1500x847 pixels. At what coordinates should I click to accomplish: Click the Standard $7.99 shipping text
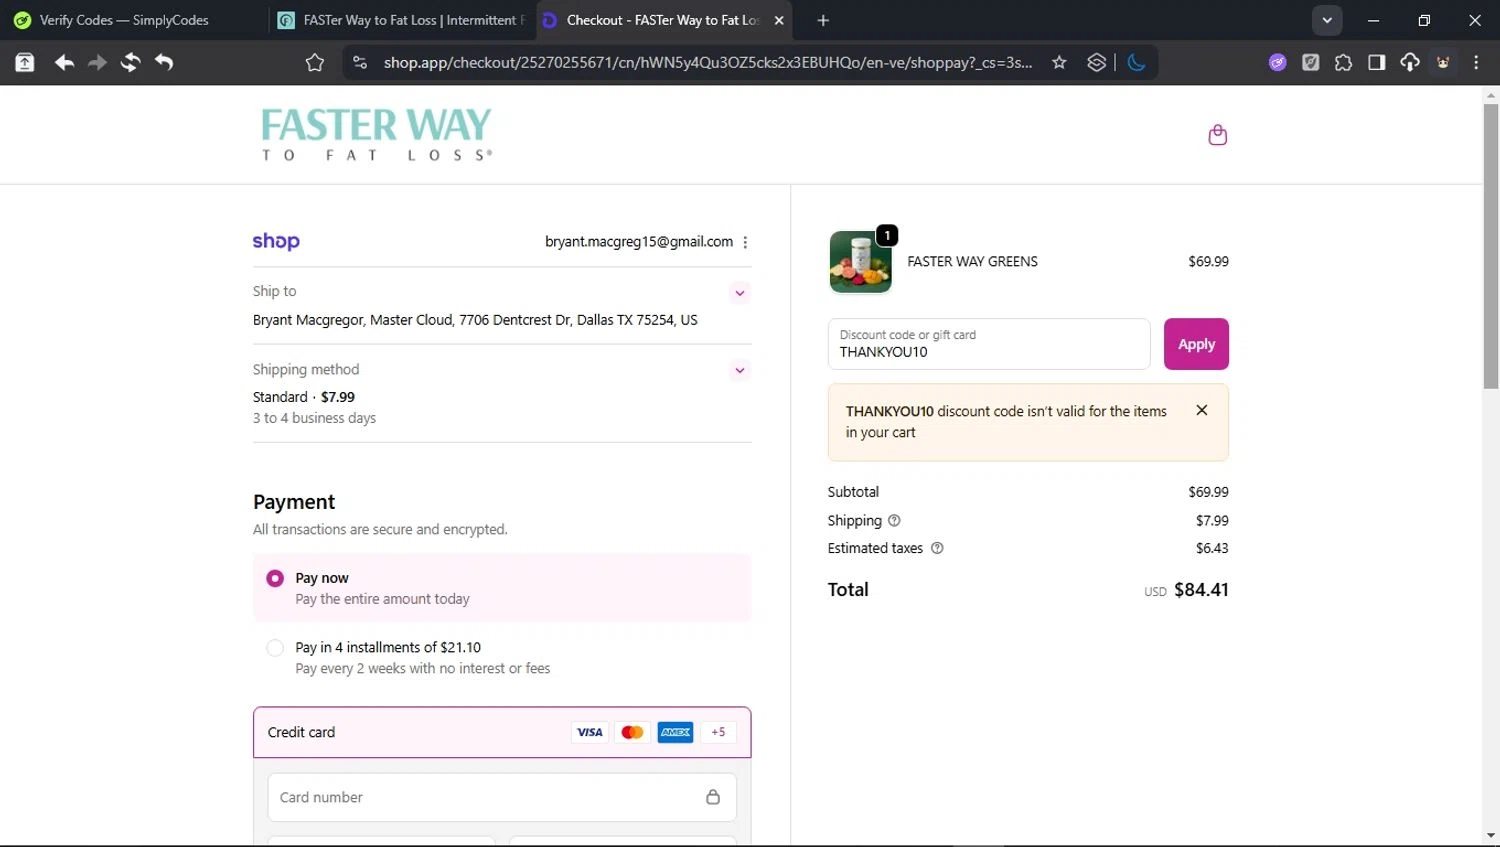click(x=304, y=397)
